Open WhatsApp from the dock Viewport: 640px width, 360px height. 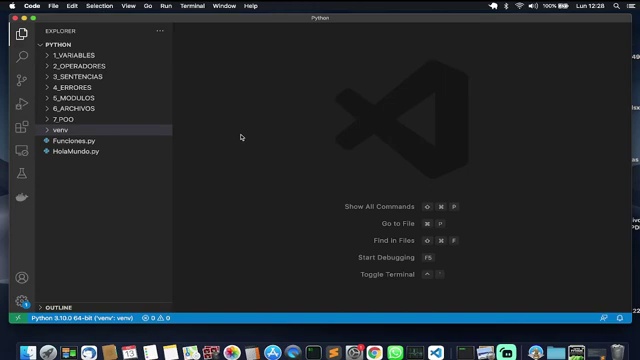395,352
